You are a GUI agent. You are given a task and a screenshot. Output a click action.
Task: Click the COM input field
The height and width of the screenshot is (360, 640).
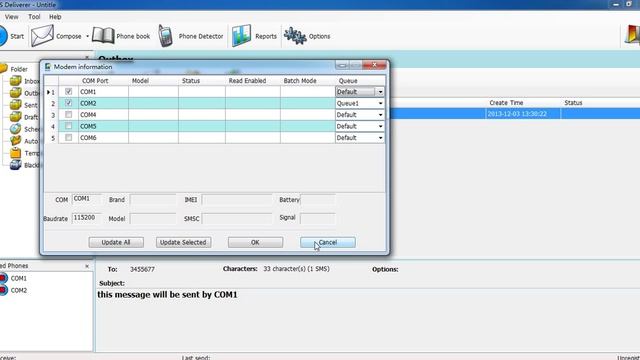86,199
